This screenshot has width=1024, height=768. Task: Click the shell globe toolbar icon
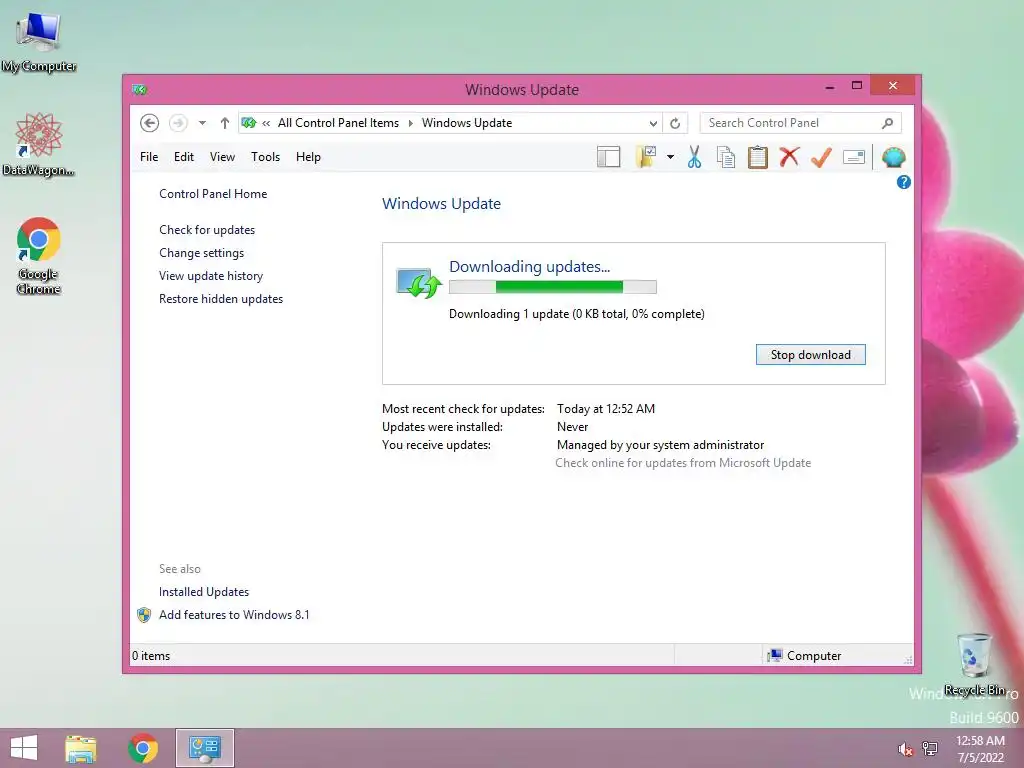pyautogui.click(x=893, y=157)
